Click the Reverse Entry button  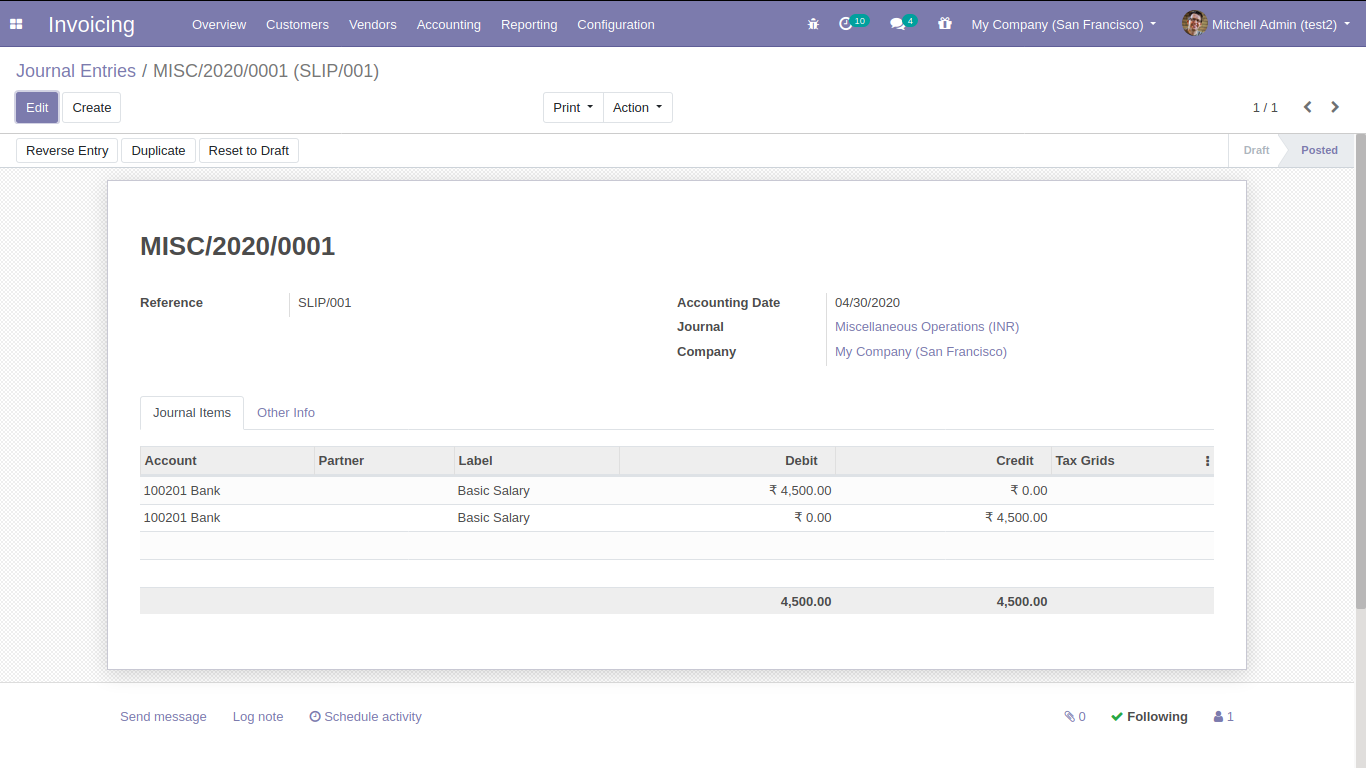point(67,151)
